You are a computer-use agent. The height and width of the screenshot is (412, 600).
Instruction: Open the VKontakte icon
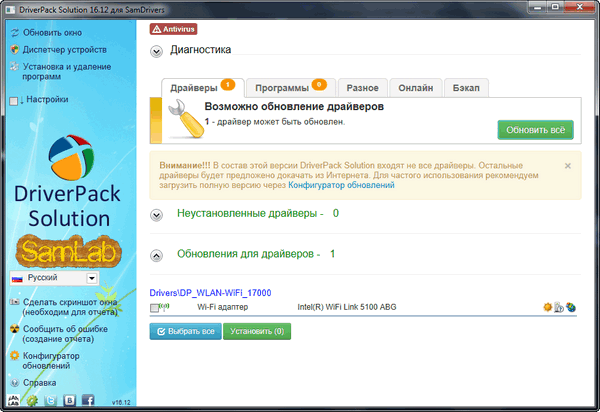pyautogui.click(x=69, y=401)
